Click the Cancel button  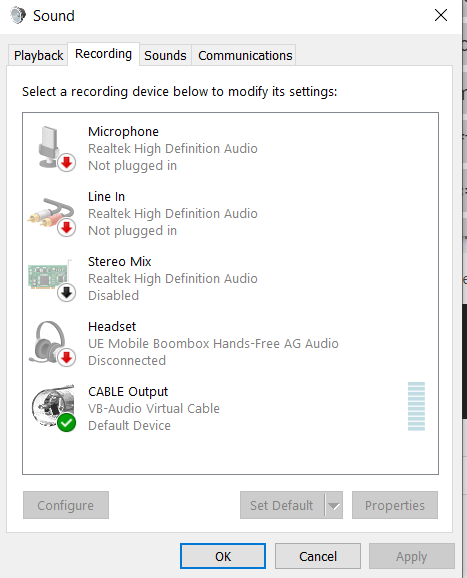coord(318,556)
